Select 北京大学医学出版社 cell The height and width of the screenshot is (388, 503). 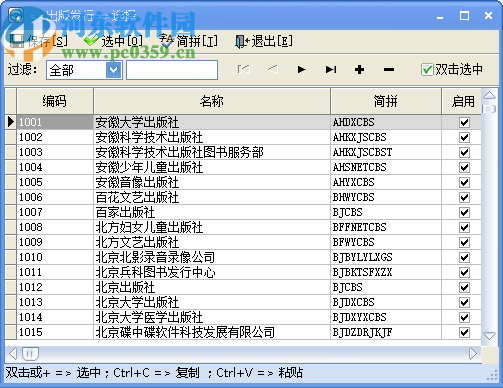point(212,317)
